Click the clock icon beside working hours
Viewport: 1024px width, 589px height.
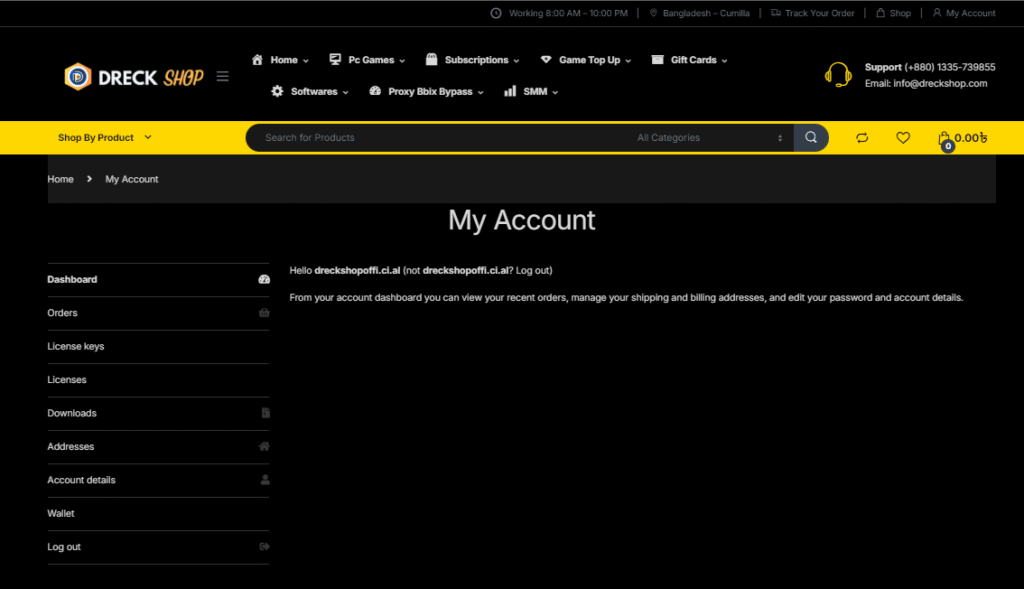click(496, 13)
